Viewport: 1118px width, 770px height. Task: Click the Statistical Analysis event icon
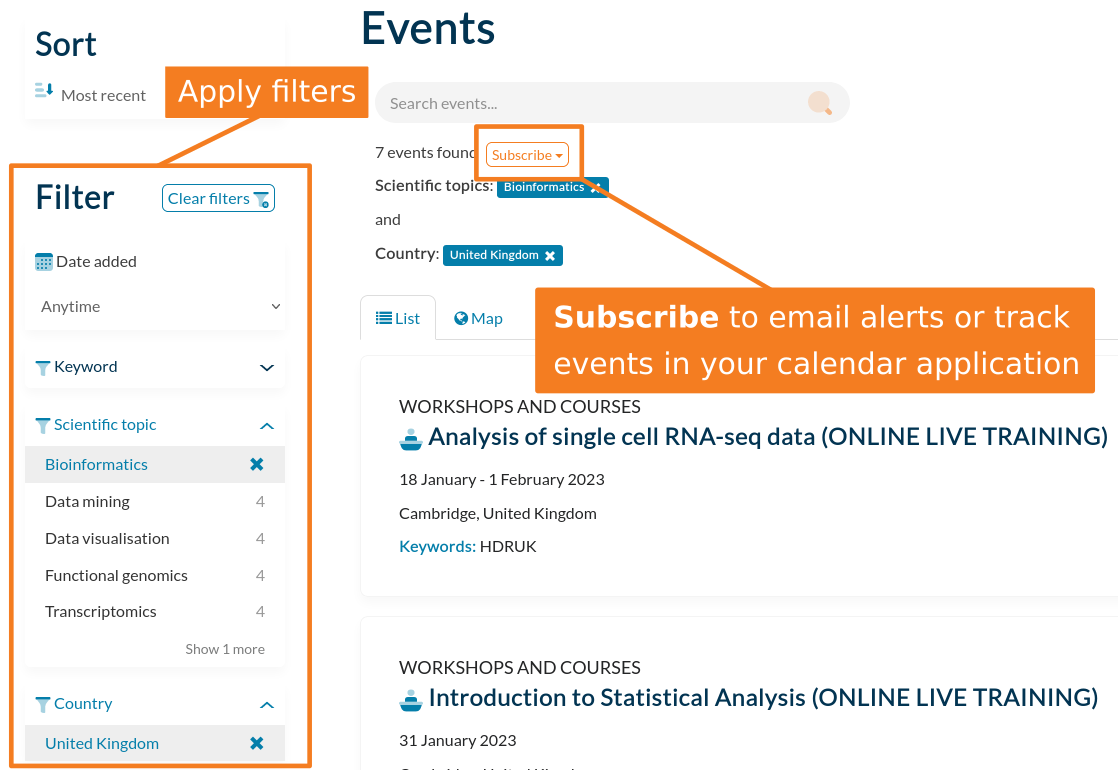(411, 698)
